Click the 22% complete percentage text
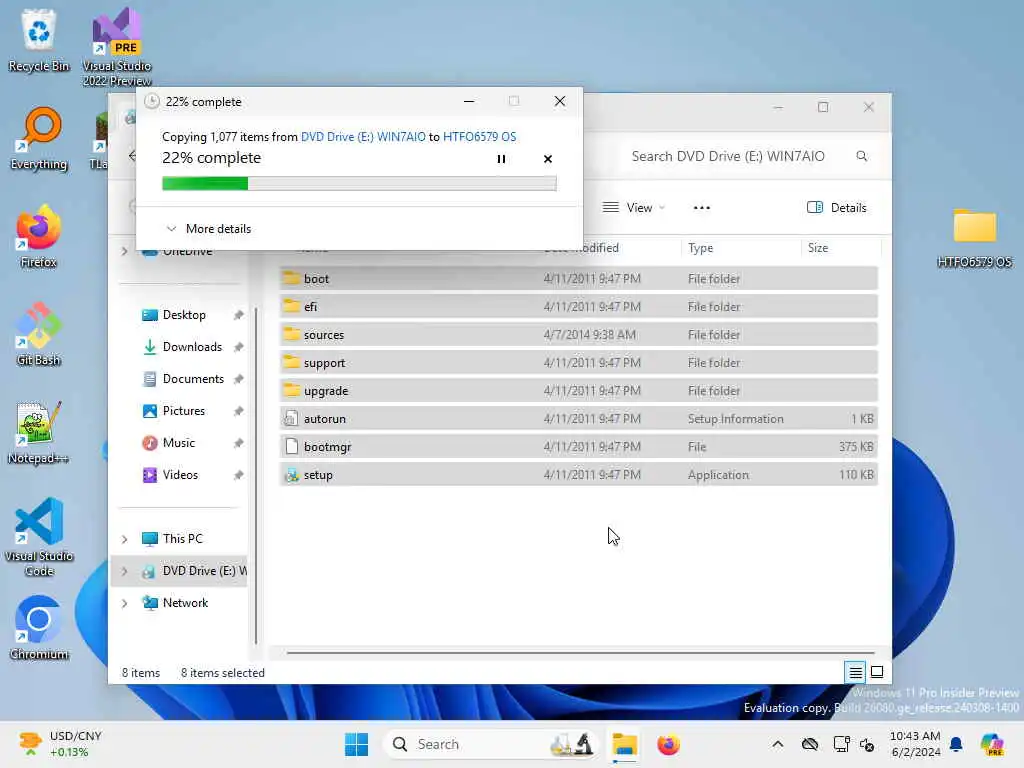Viewport: 1024px width, 768px height. [x=211, y=158]
